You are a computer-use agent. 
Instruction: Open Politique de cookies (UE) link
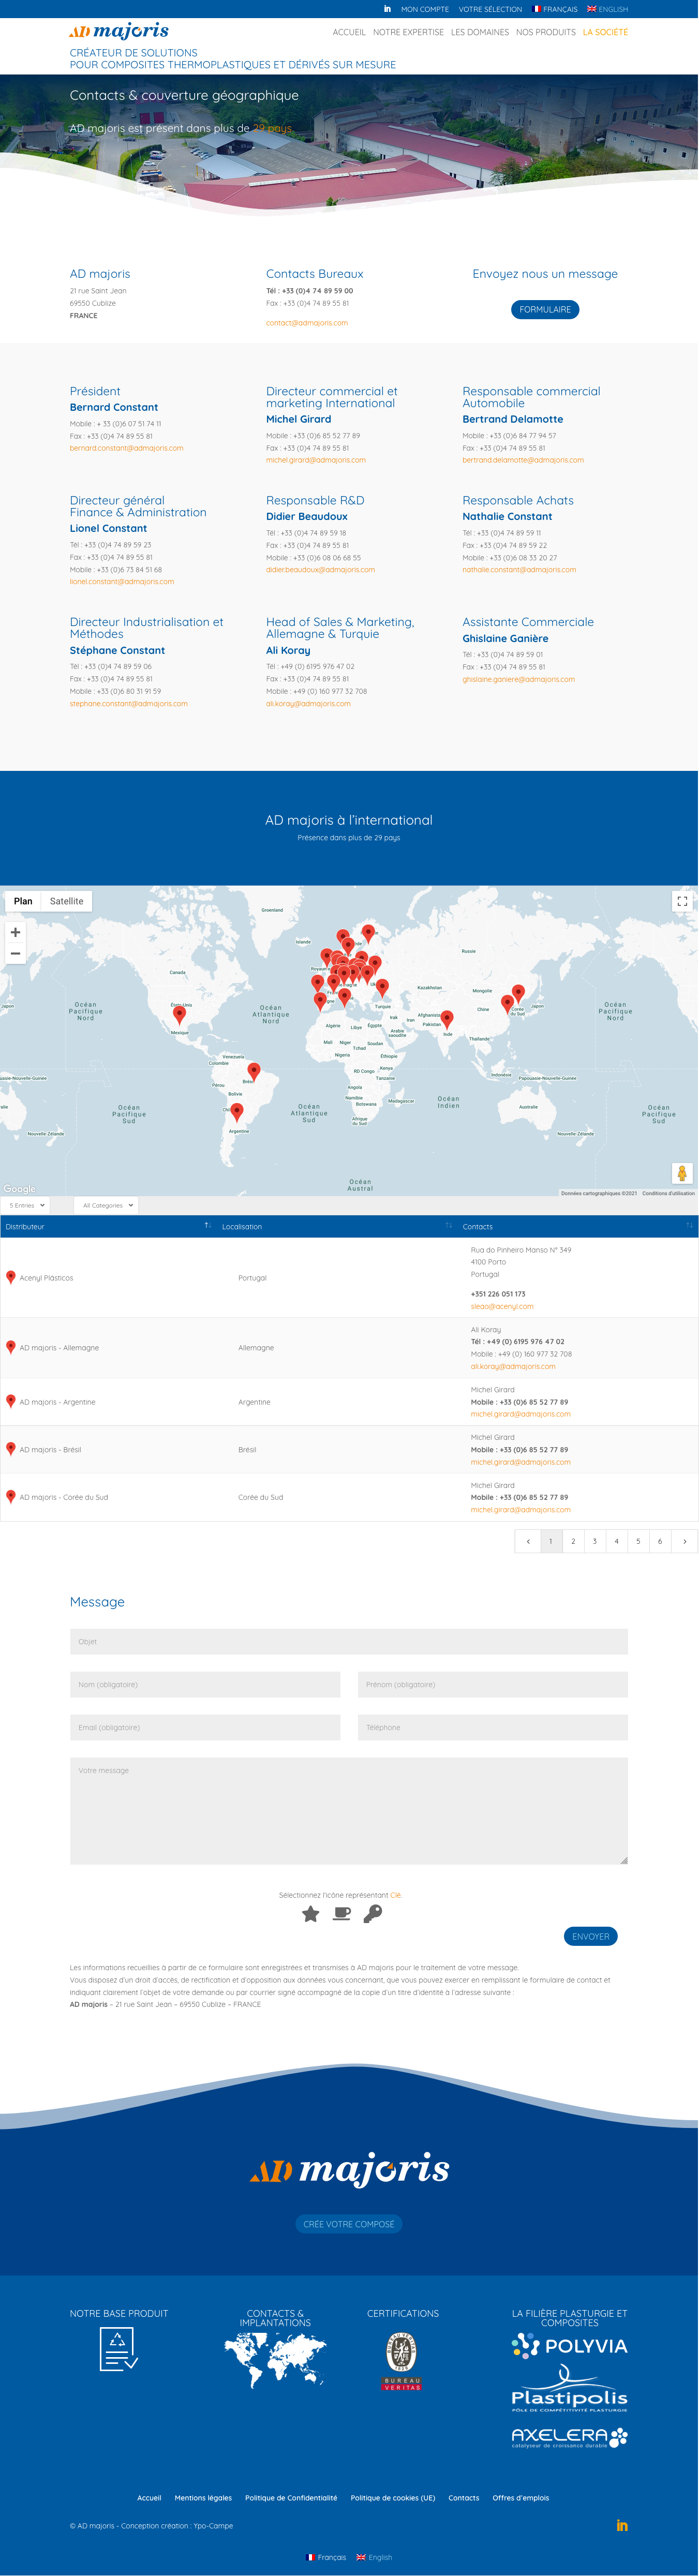[x=393, y=2497]
